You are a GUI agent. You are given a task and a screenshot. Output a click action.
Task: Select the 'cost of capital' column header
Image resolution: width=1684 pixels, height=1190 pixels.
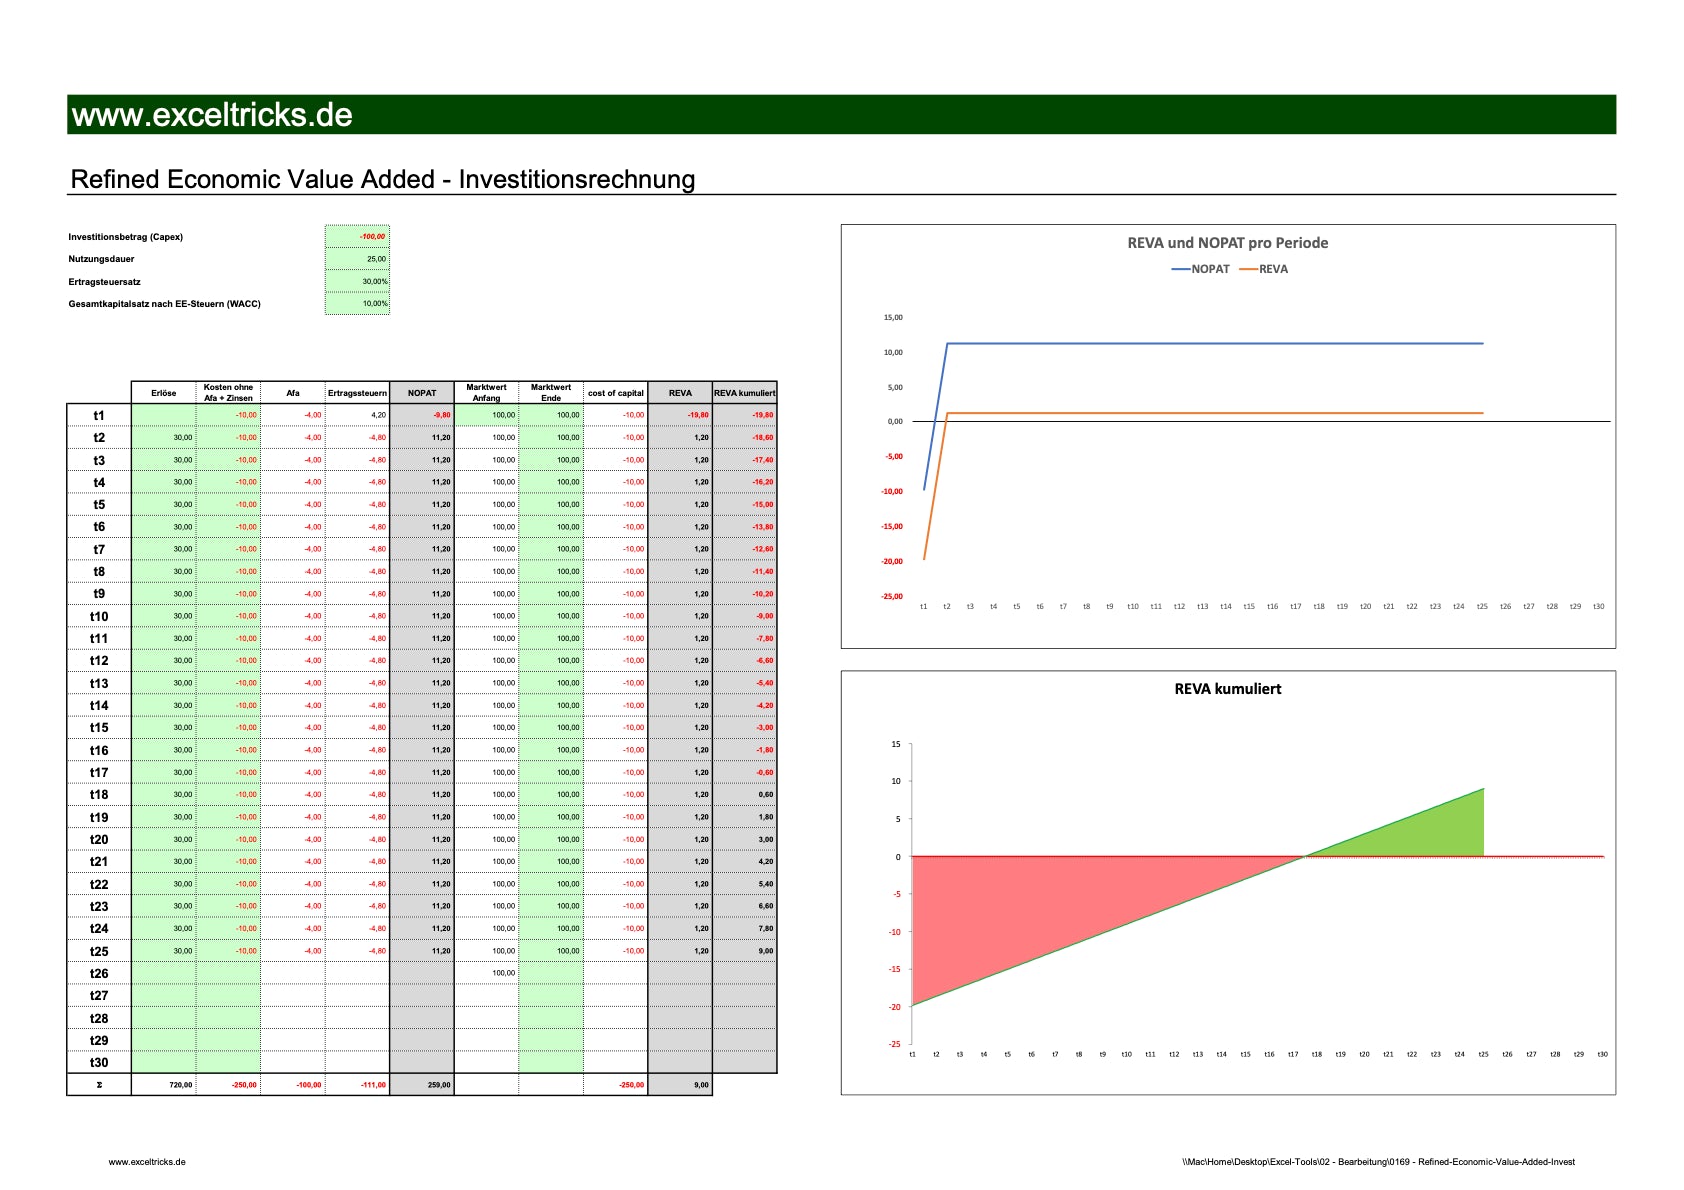[x=616, y=393]
